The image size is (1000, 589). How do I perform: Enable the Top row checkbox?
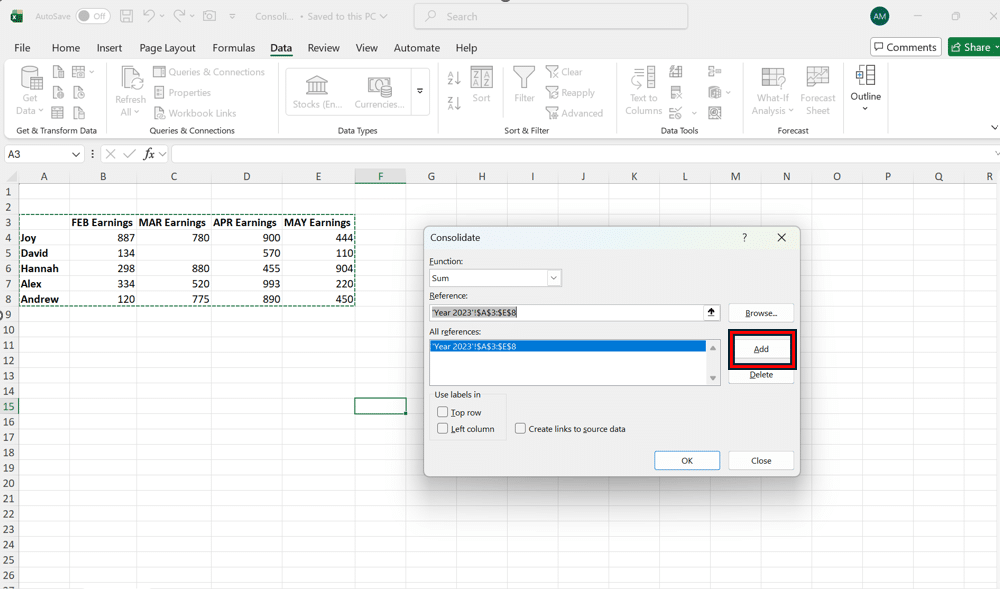click(443, 412)
